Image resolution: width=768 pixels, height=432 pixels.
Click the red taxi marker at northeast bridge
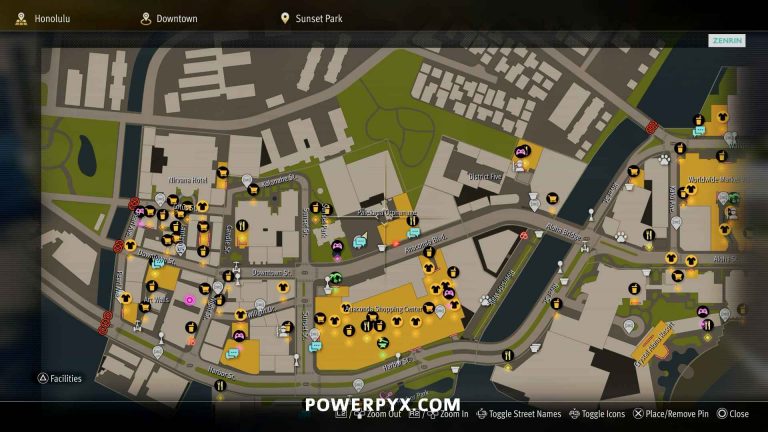651,128
